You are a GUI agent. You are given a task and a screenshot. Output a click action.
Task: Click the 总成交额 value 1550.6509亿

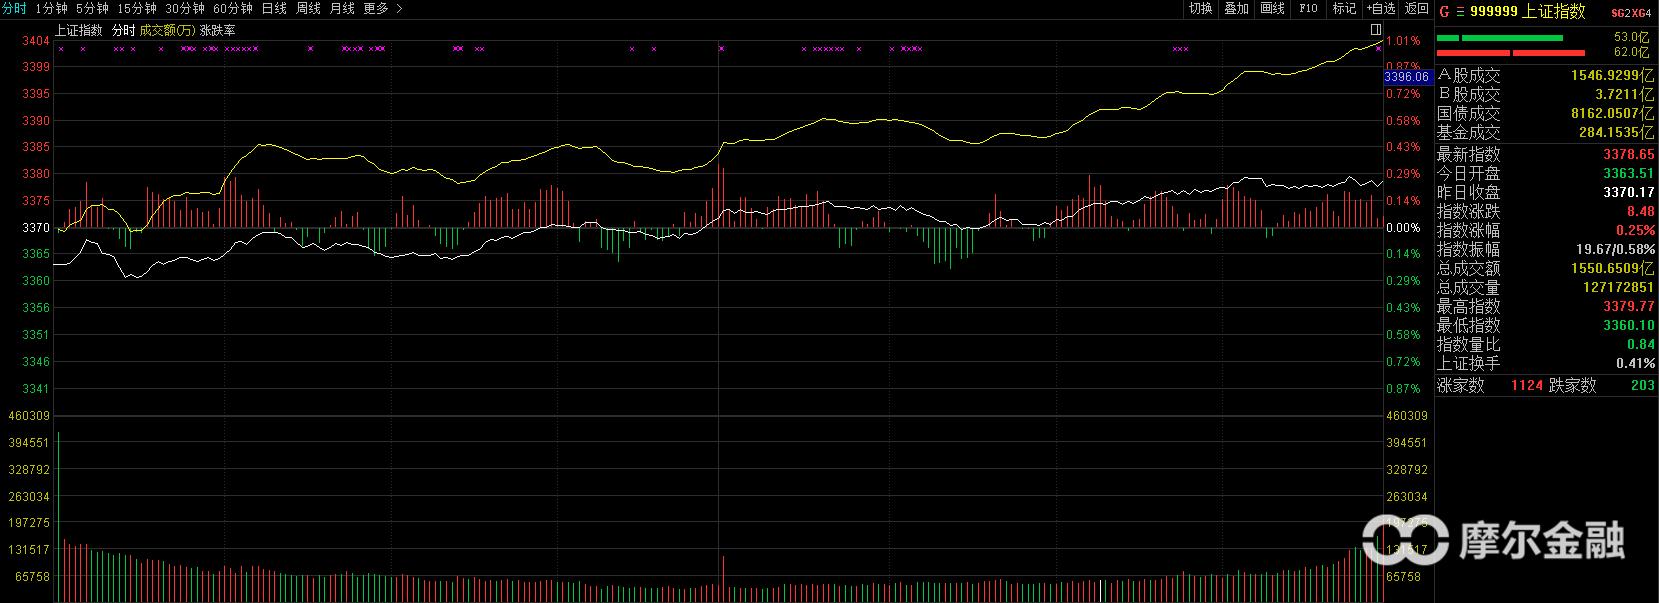[1611, 269]
